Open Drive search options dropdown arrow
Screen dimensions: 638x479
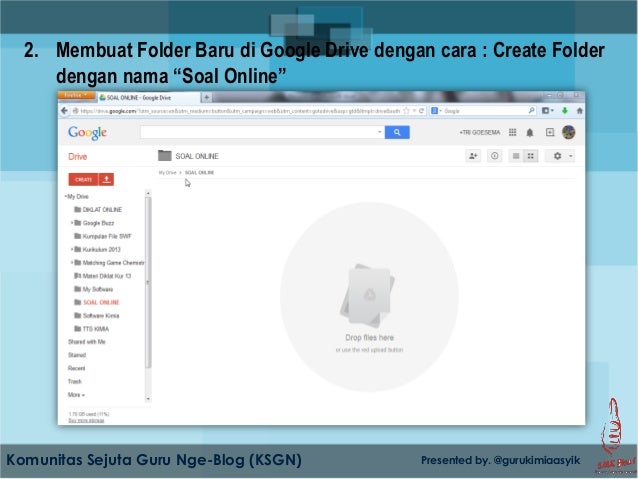[380, 132]
